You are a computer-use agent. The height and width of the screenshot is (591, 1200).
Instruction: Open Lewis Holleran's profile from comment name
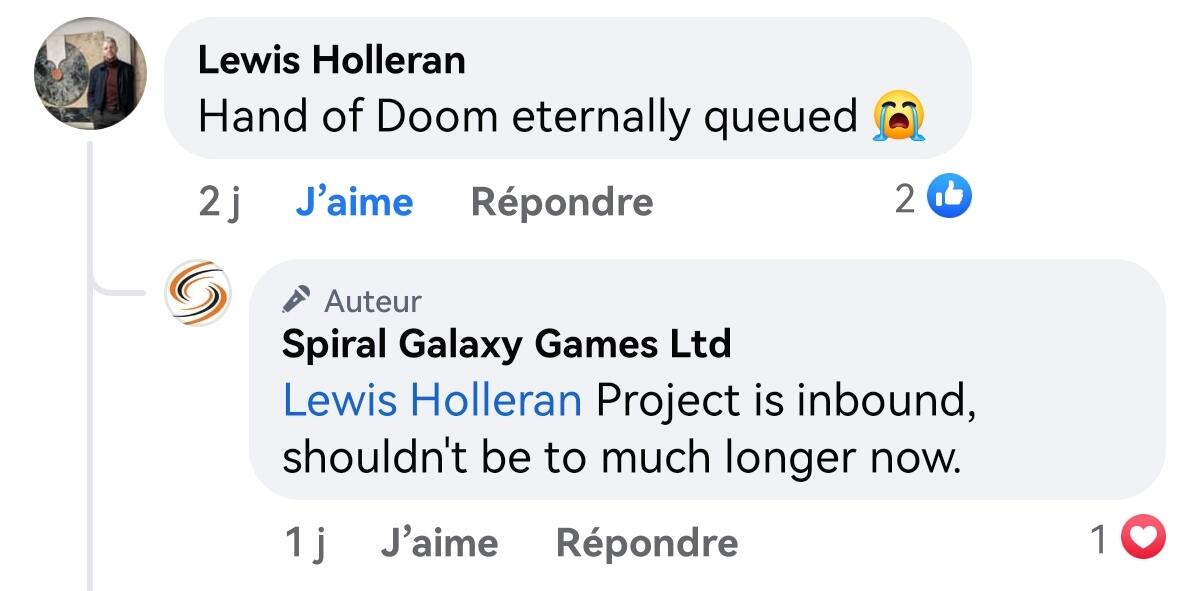pos(331,60)
